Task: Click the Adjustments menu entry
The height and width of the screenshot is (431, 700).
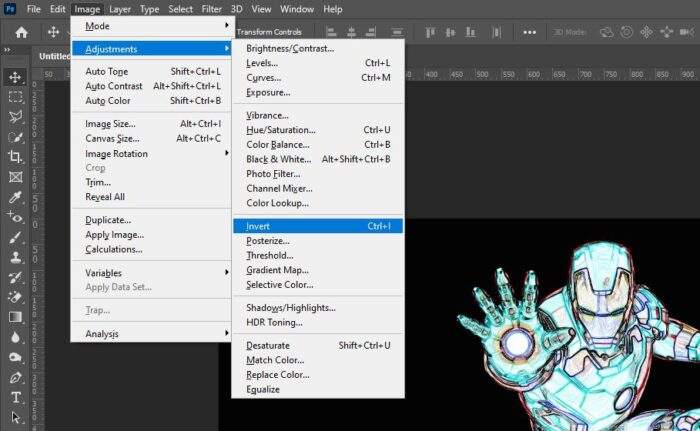Action: [151, 49]
